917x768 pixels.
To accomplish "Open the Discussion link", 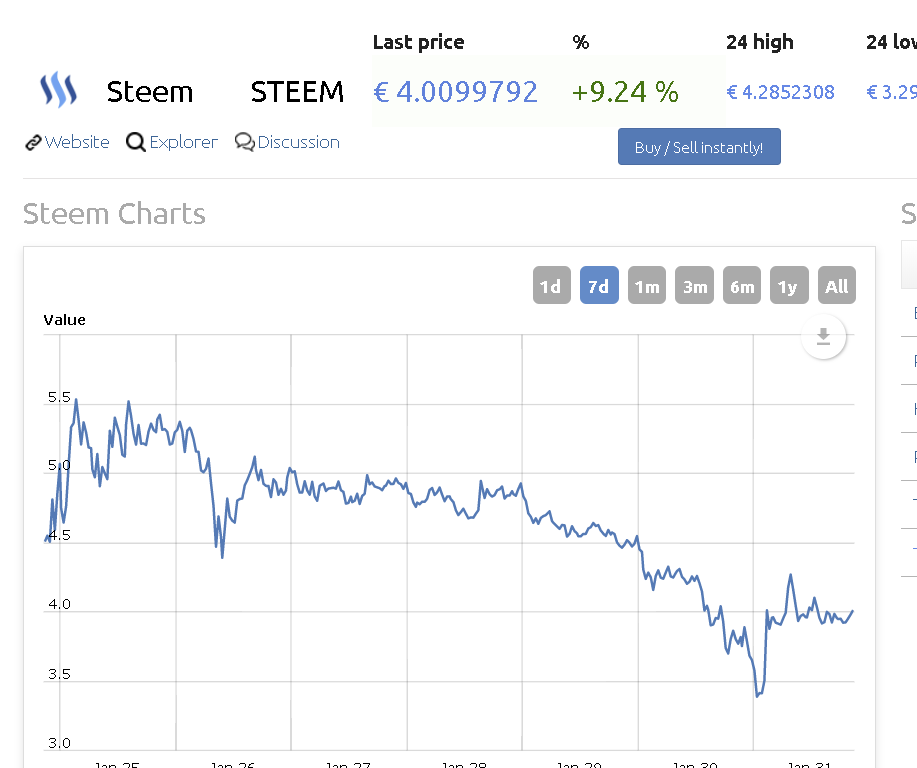I will click(x=298, y=142).
